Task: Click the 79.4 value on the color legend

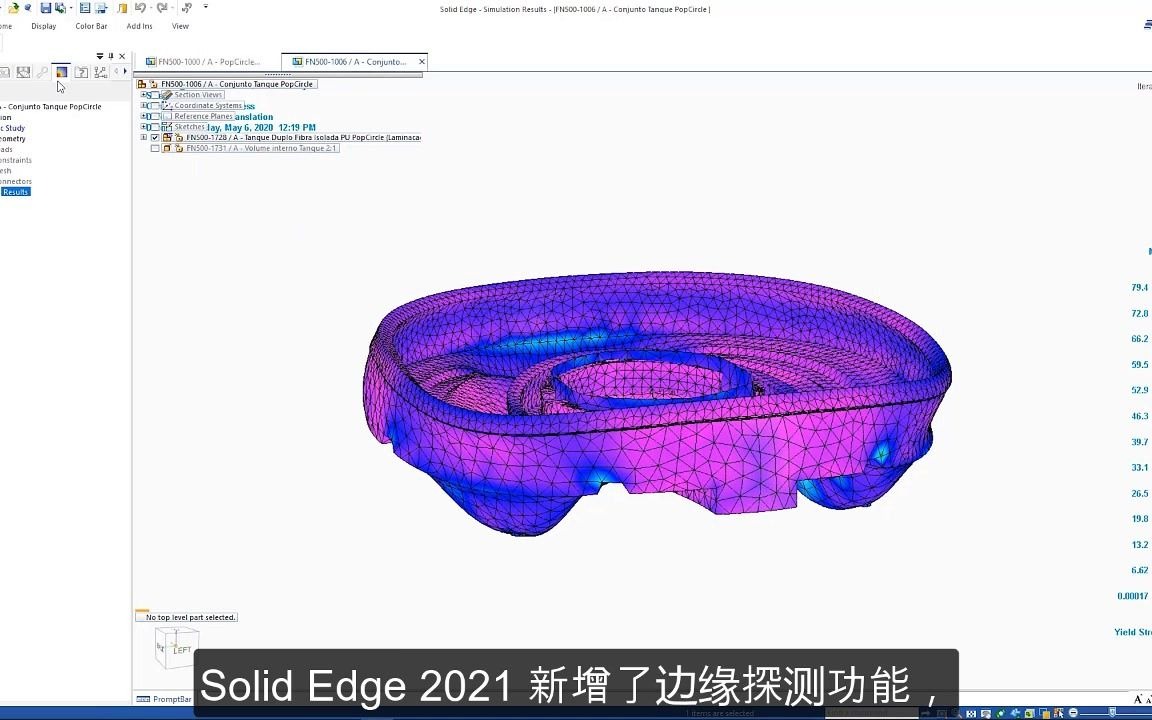Action: 1139,287
